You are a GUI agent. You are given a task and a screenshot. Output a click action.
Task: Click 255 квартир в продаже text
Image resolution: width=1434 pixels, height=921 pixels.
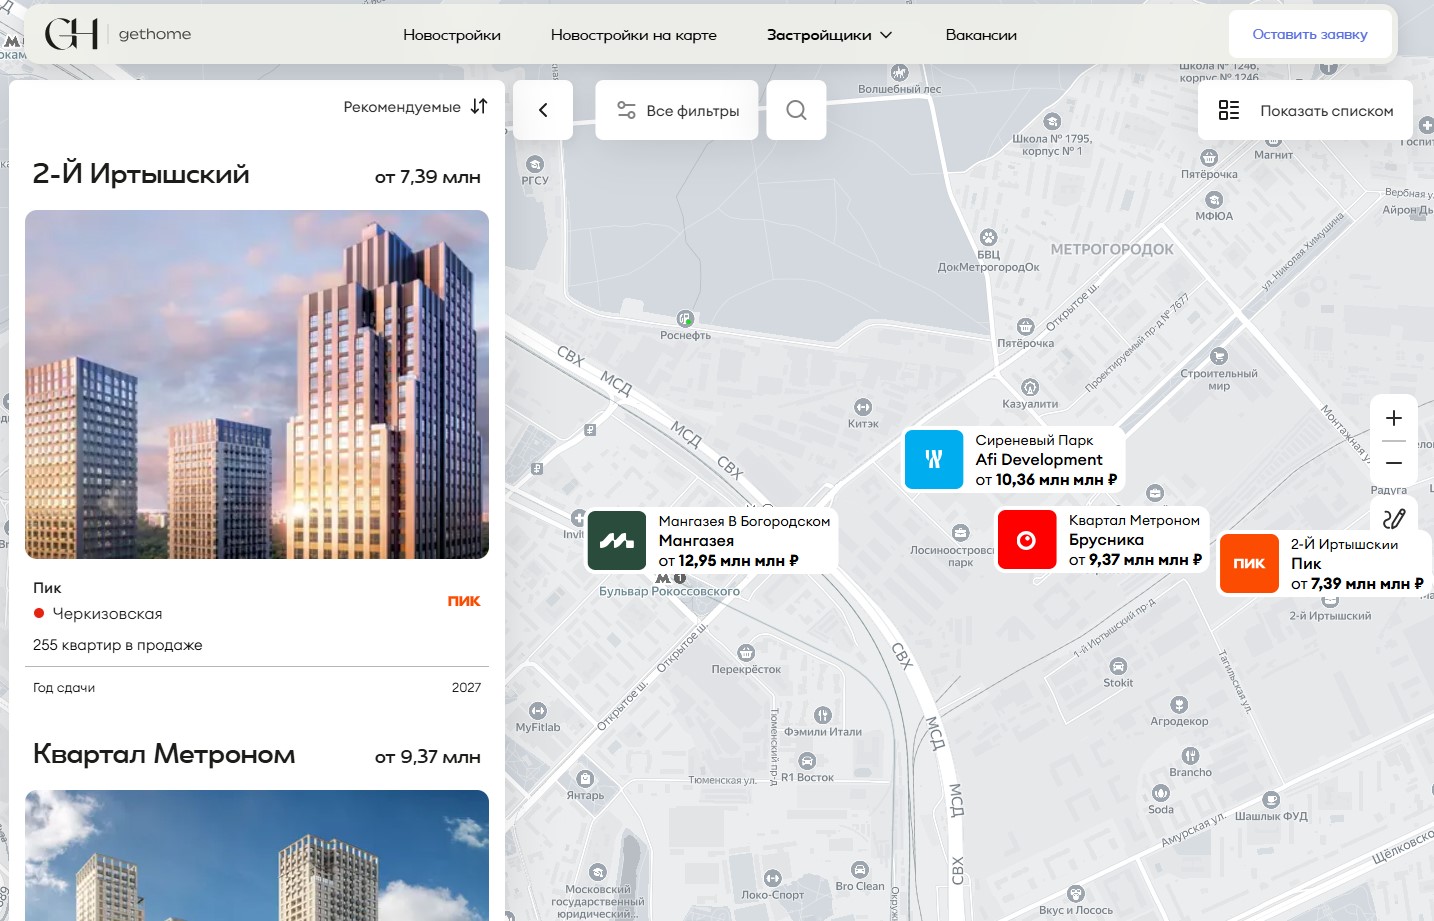pos(118,645)
